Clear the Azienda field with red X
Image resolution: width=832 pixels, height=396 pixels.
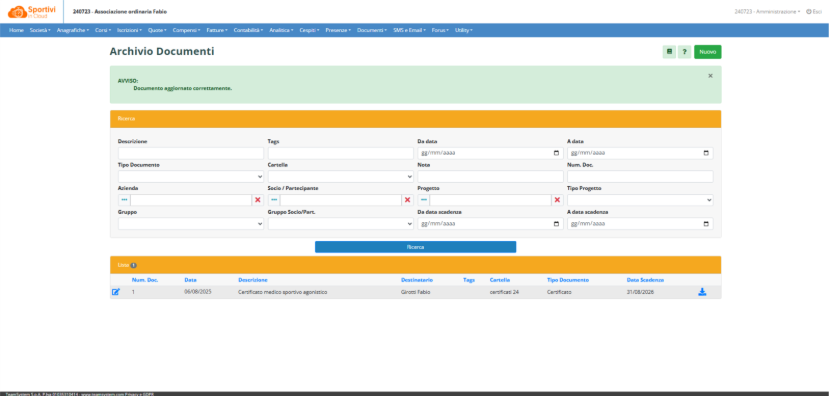(258, 200)
